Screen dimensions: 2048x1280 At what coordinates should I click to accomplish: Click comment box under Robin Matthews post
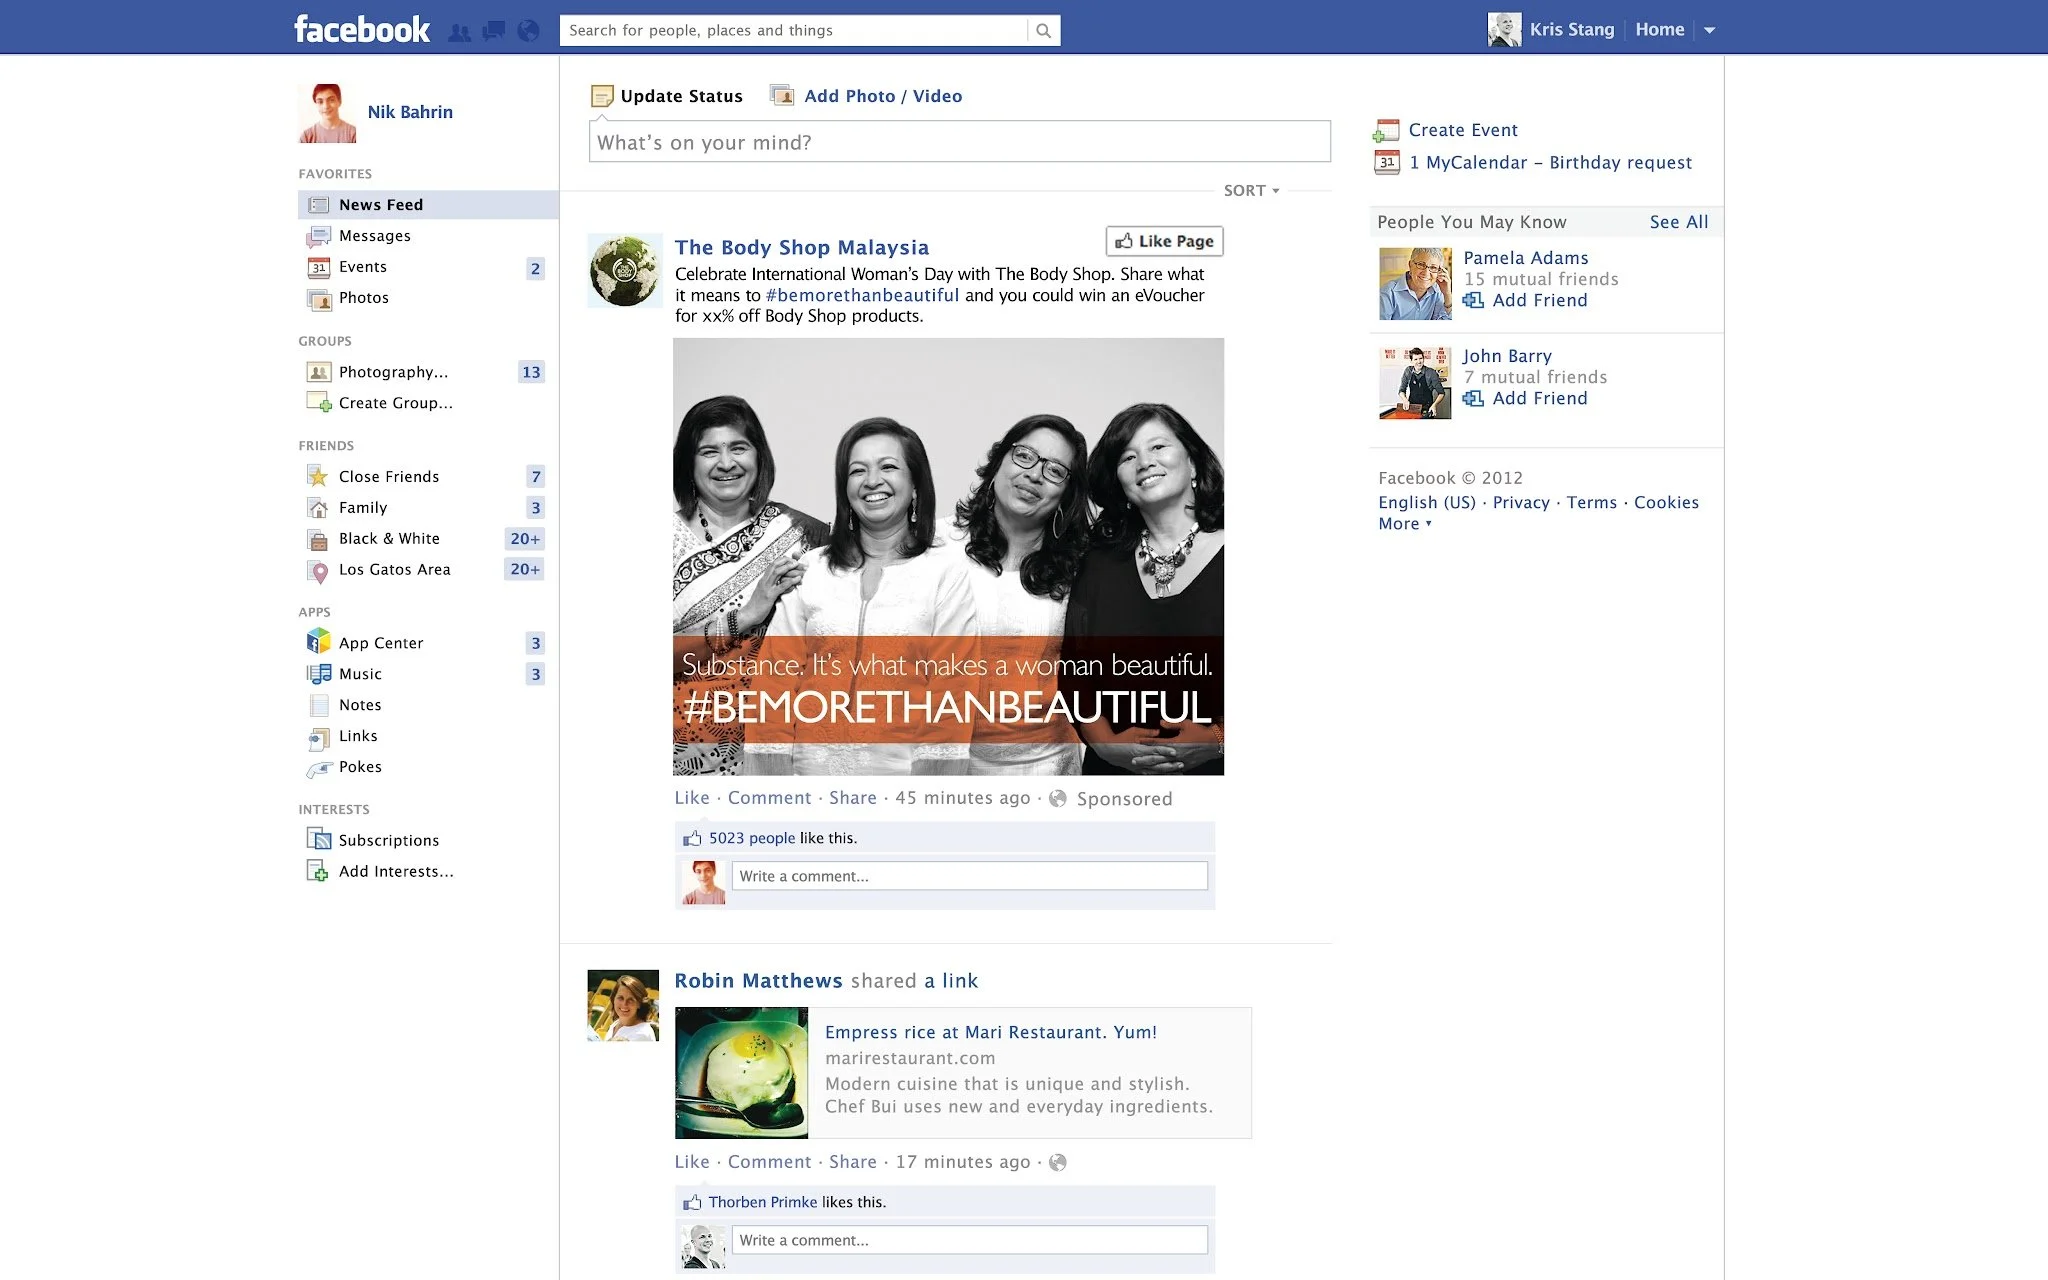[x=970, y=1240]
